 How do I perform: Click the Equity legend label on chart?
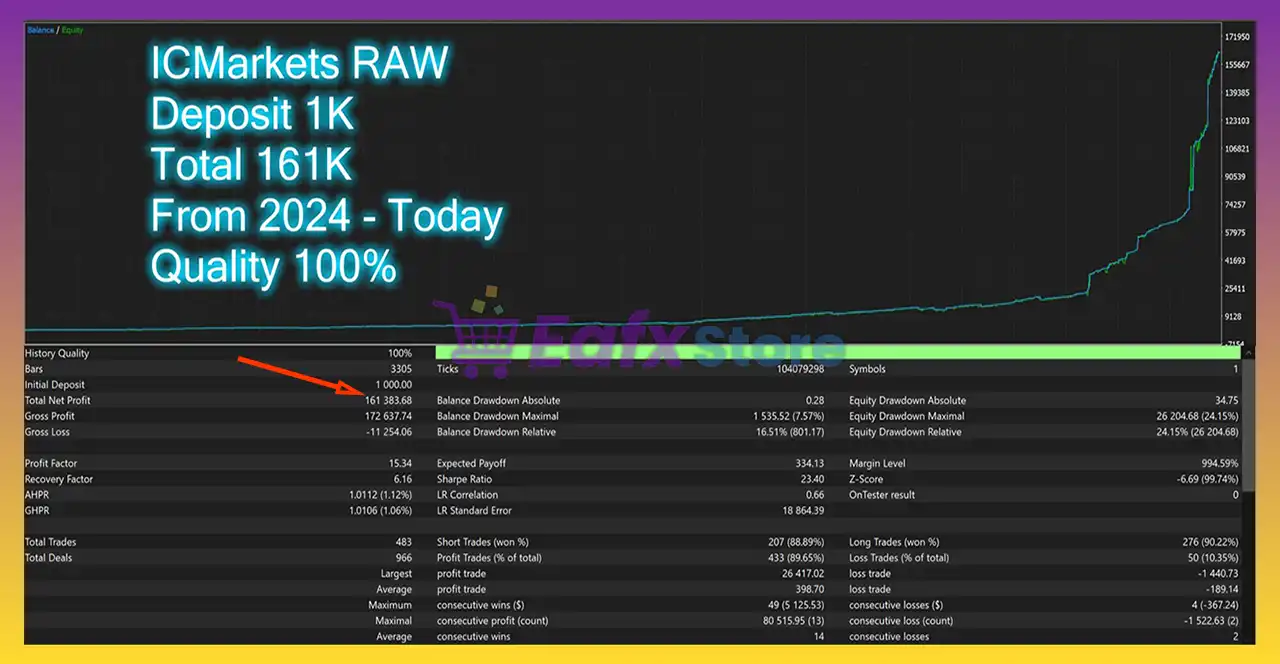click(x=73, y=30)
